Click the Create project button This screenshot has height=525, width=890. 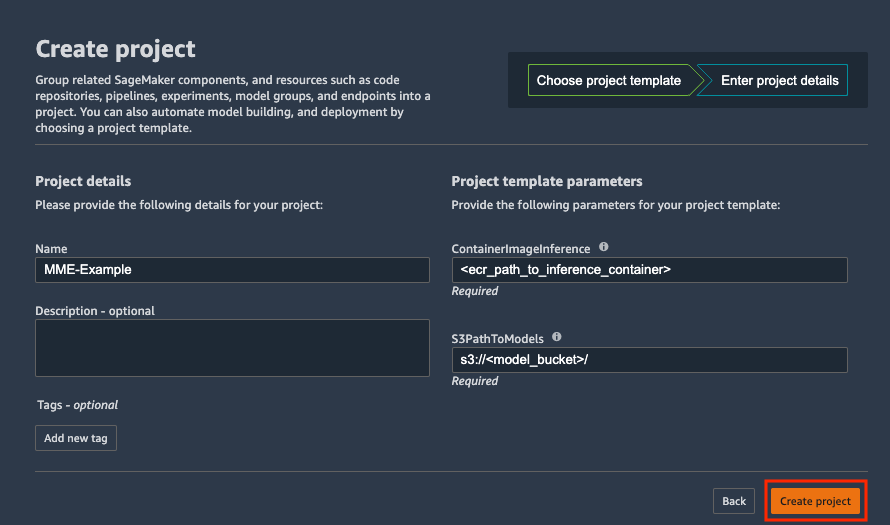click(x=815, y=501)
